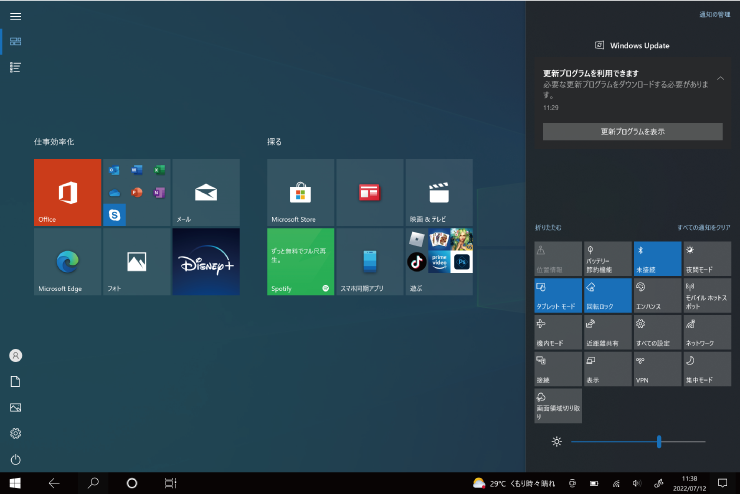Viewport: 740px width, 495px height.
Task: Toggle the Bluetooth 未接続 quick action
Action: pyautogui.click(x=657, y=259)
